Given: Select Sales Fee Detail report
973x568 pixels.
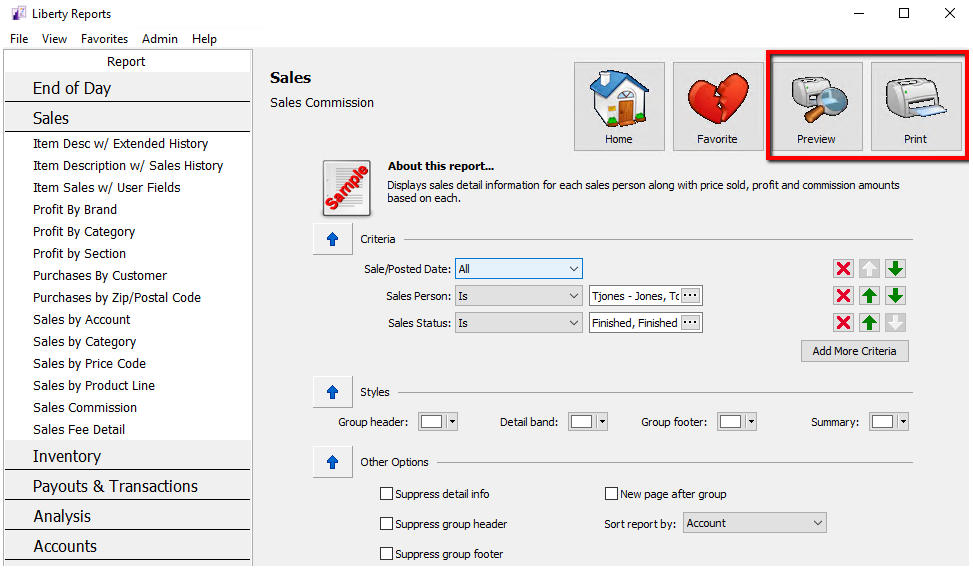Looking at the screenshot, I should pos(79,430).
